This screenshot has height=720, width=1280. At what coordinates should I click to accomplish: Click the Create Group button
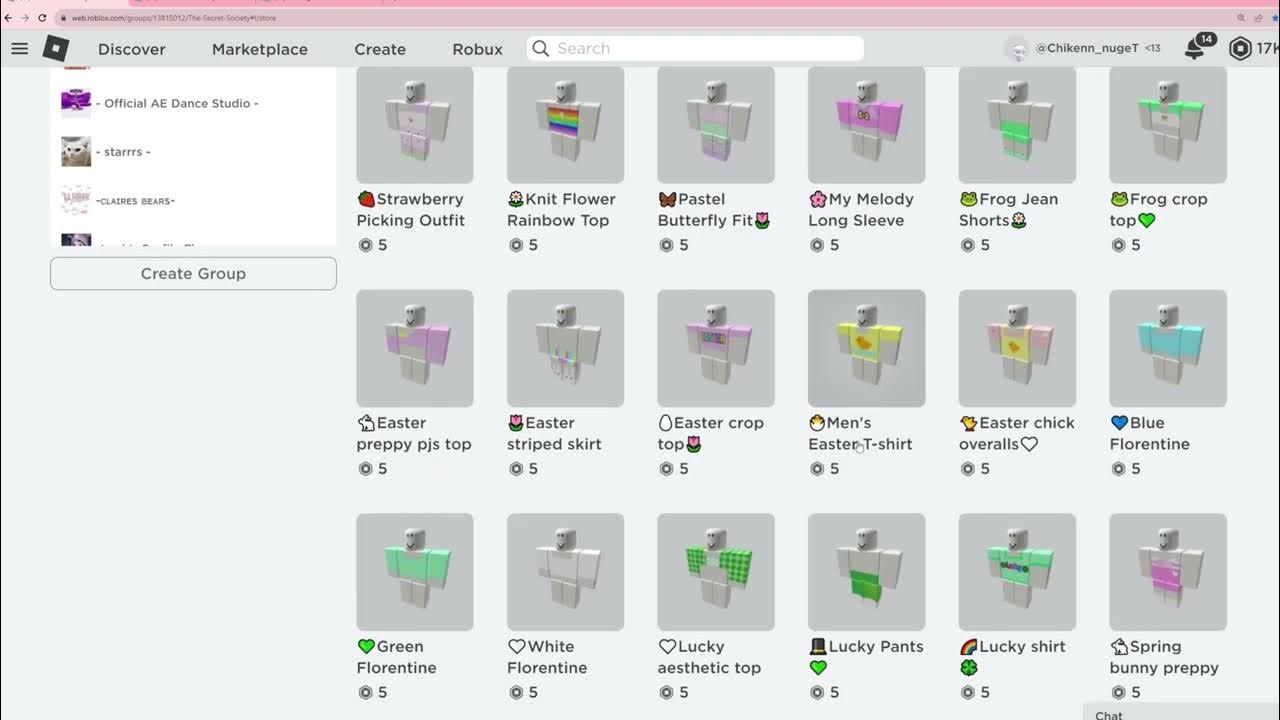tap(193, 273)
